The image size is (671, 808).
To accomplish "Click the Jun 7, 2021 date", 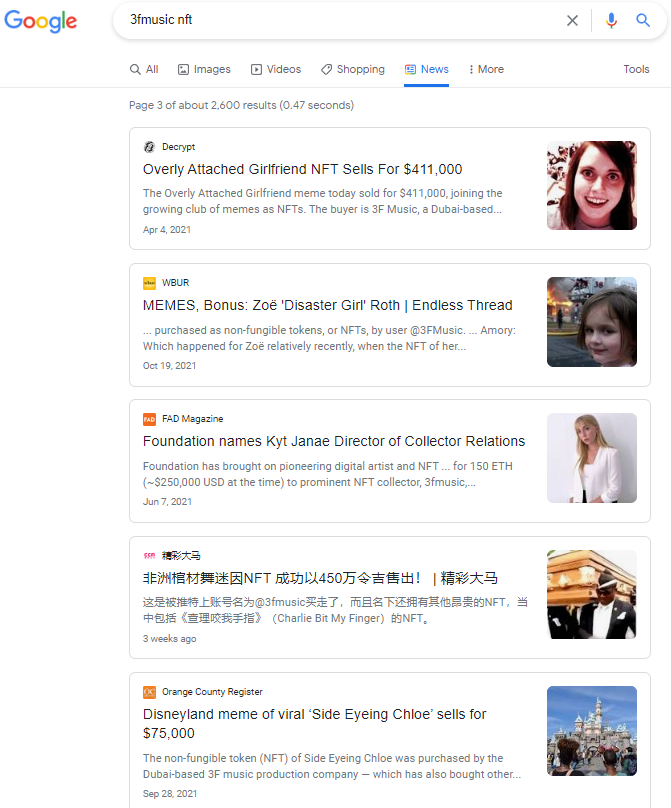I will pyautogui.click(x=167, y=502).
